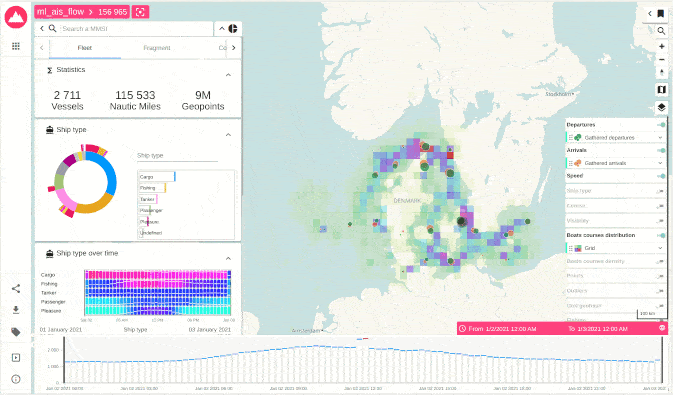Expand Gathered arrivals options
Screen dimensions: 673x395
click(660, 163)
